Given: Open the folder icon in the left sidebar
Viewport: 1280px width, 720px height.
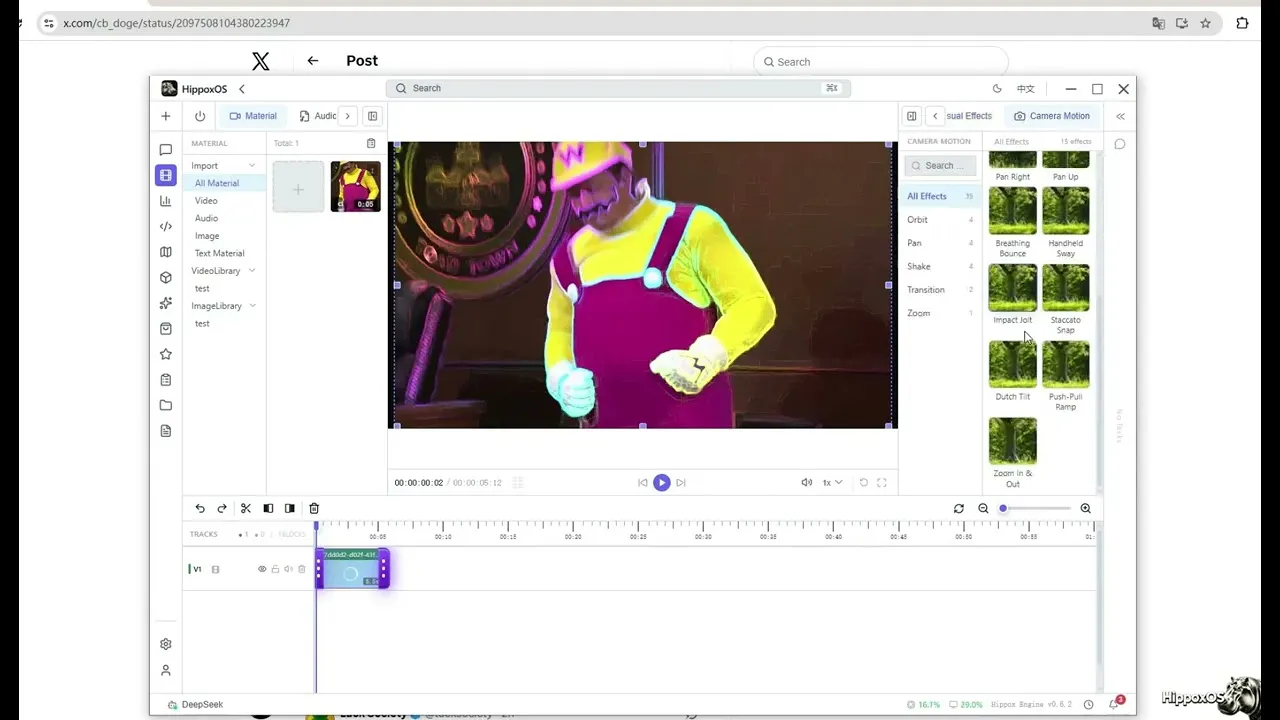Looking at the screenshot, I should coord(166,405).
